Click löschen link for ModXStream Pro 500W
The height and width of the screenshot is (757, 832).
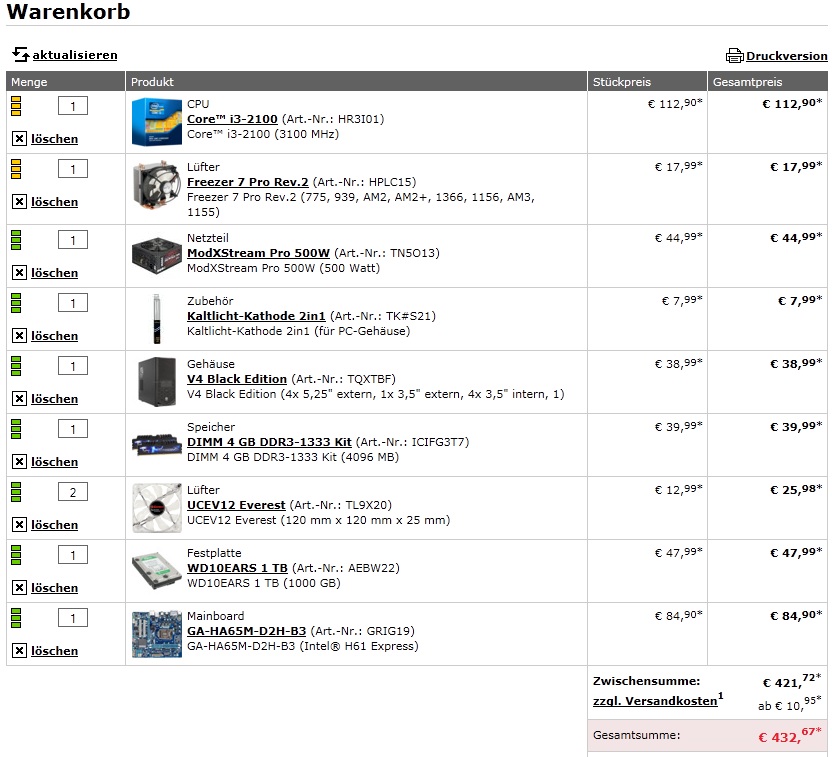[x=54, y=273]
